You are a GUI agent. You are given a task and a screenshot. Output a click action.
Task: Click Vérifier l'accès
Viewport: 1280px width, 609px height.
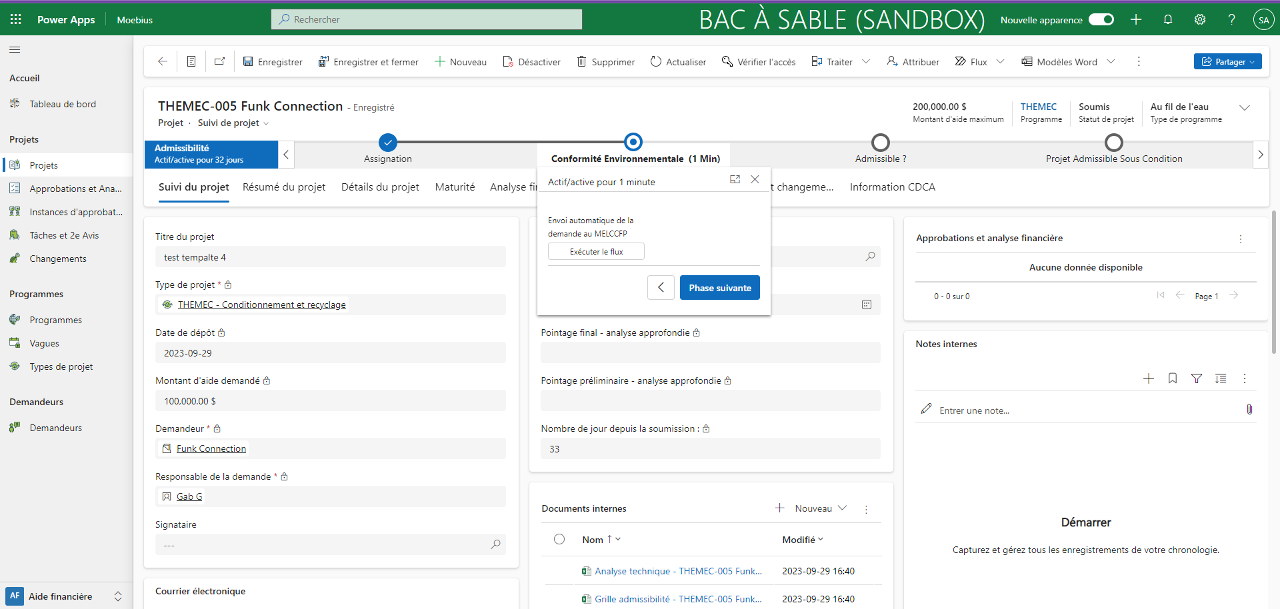758,62
